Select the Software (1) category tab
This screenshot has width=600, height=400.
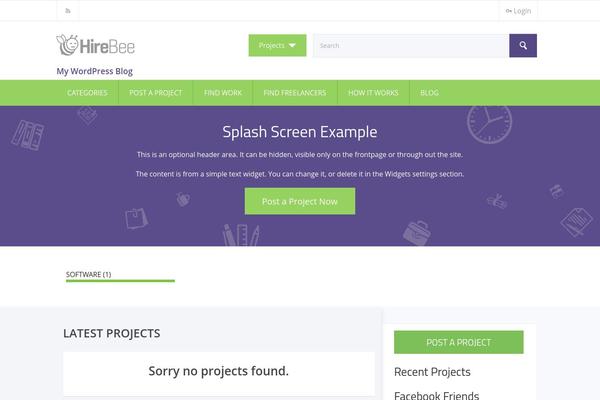pyautogui.click(x=89, y=274)
